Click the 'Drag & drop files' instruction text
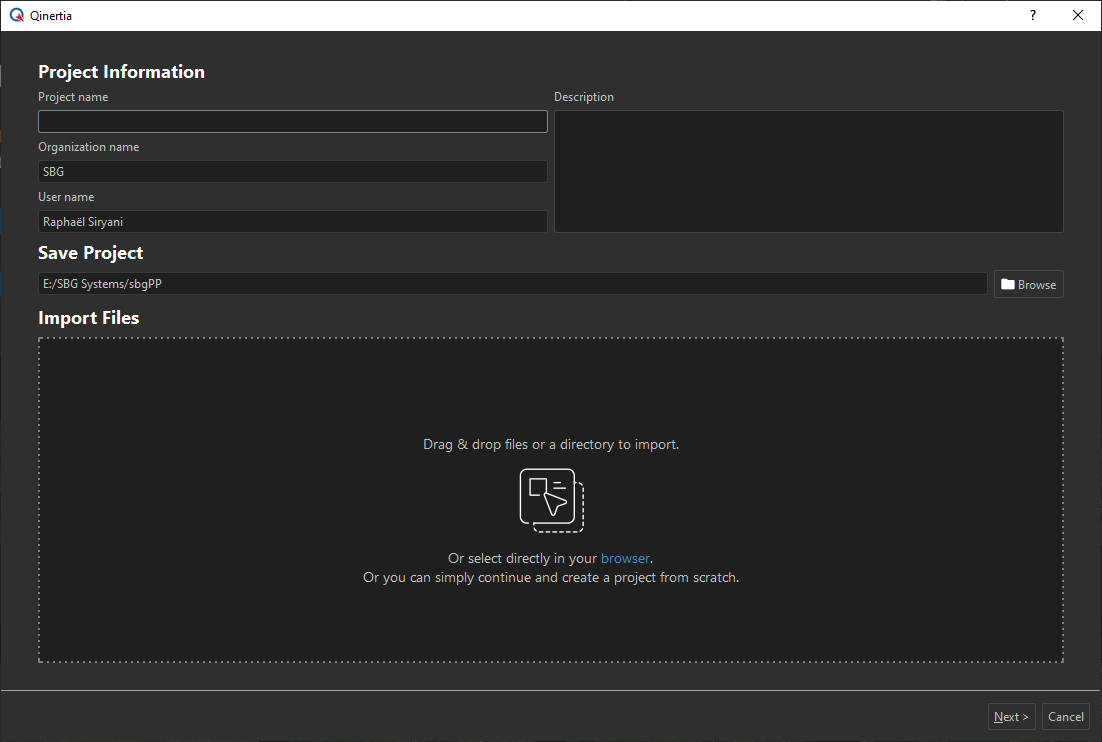This screenshot has width=1102, height=742. (x=551, y=444)
